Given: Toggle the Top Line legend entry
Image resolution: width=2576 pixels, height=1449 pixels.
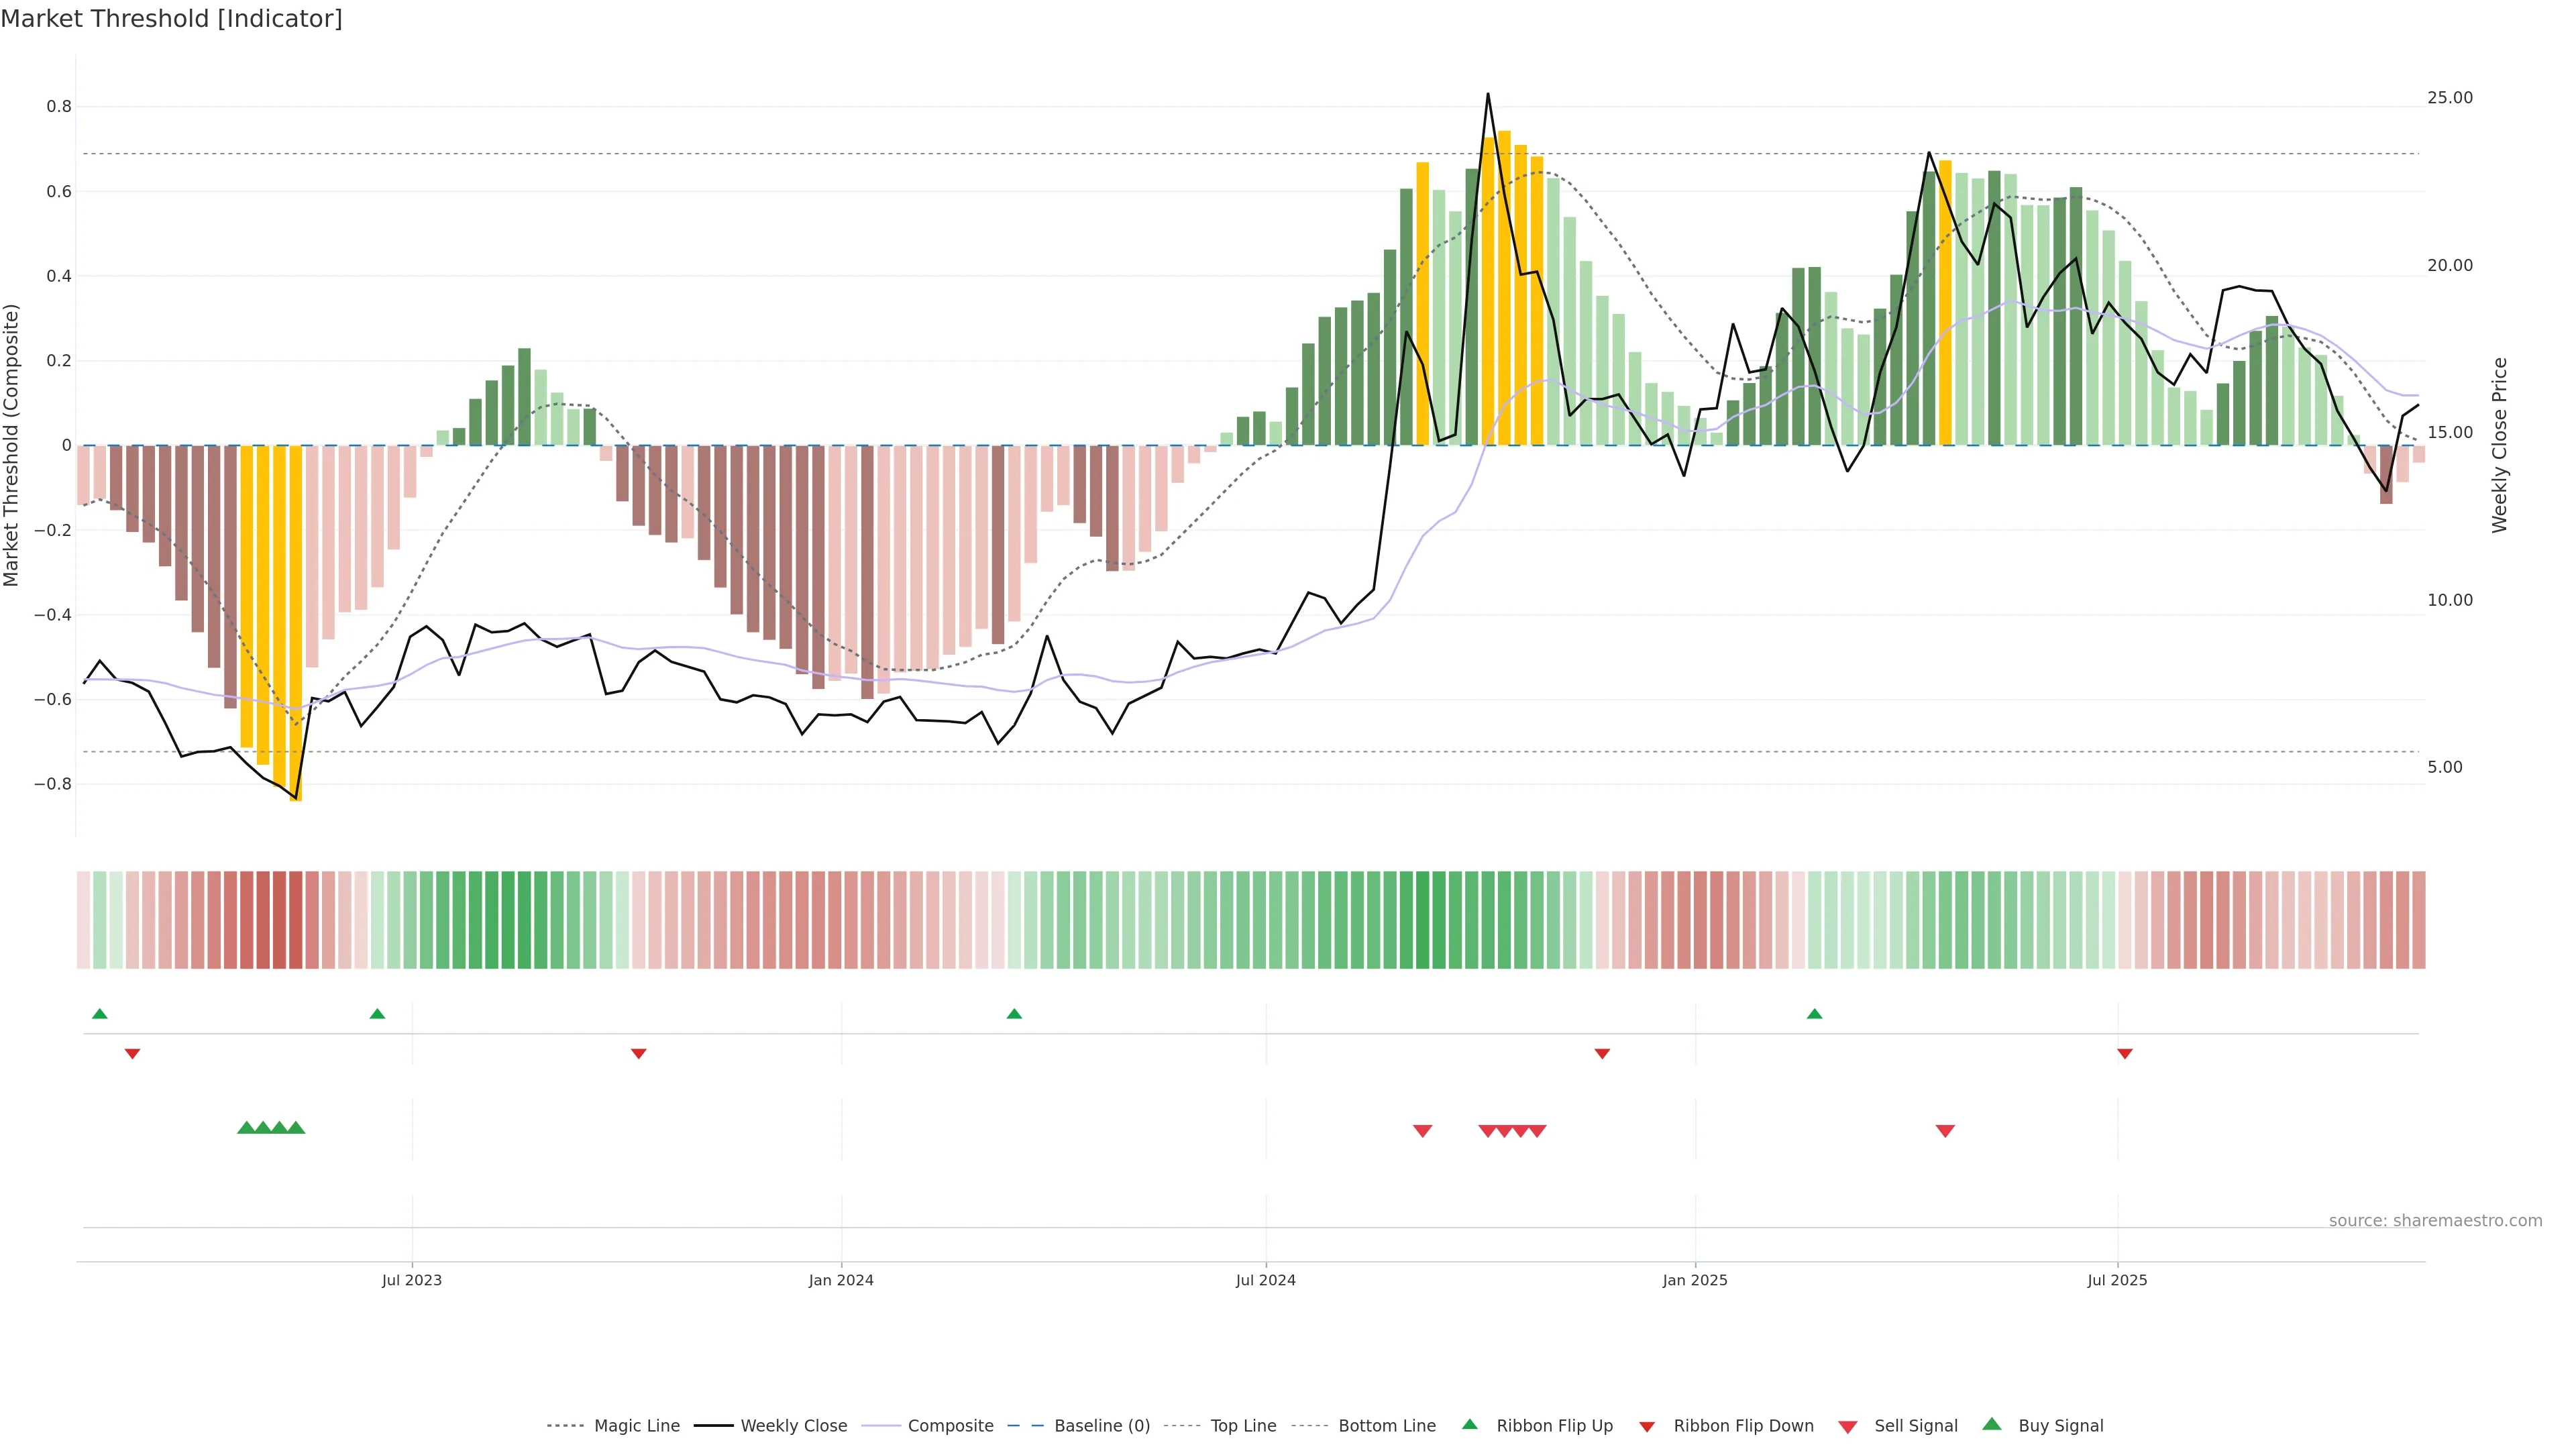Looking at the screenshot, I should 1243,1426.
